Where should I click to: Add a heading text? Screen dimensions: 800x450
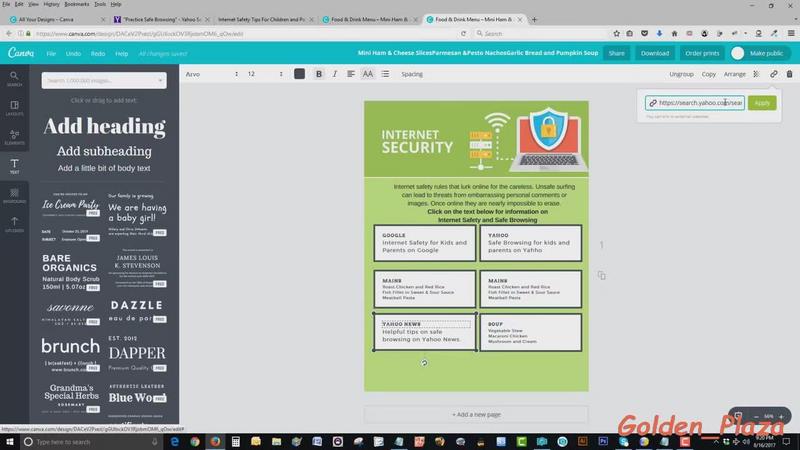[x=104, y=127]
